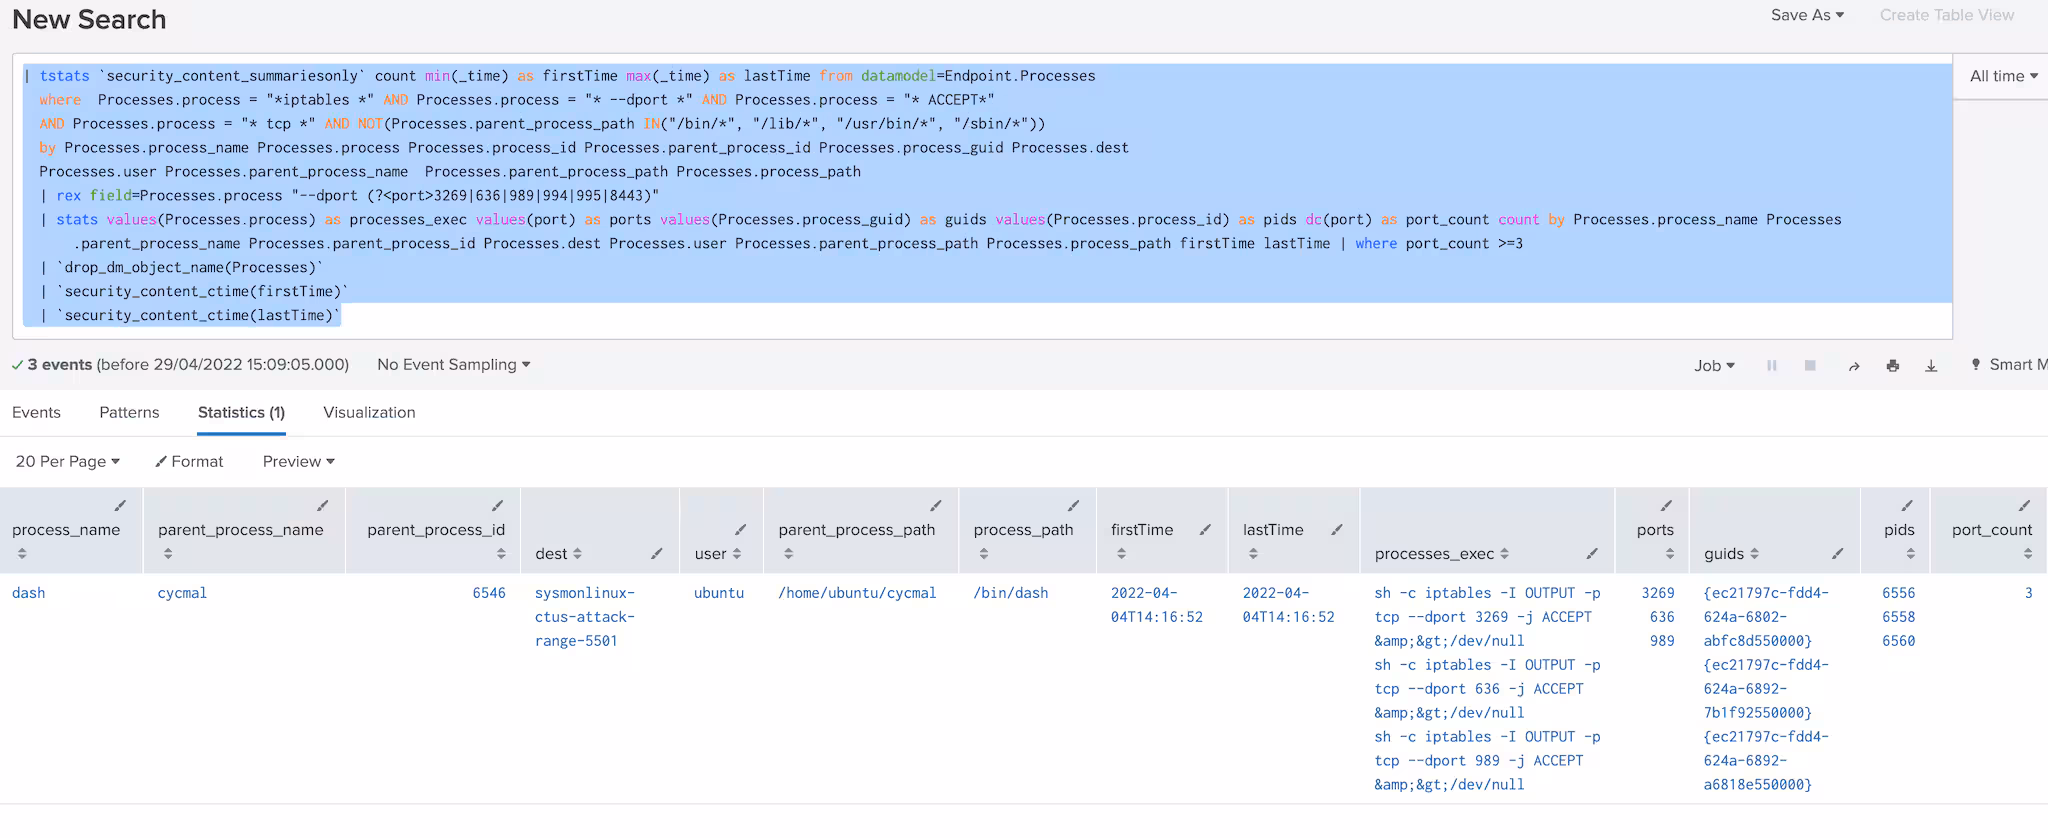This screenshot has height=838, width=2048.
Task: Pause the search job
Action: pyautogui.click(x=1771, y=366)
